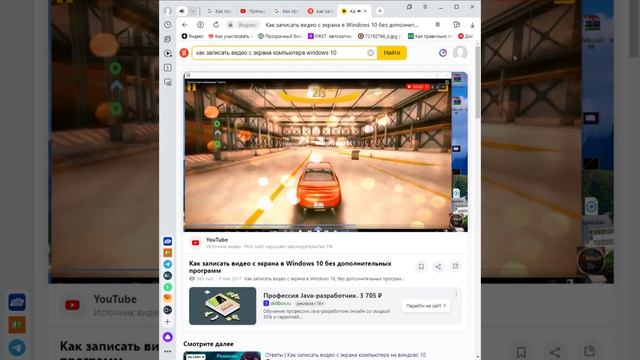Open the FIRST bookmark in the bookmarks bar
640x360 pixels.
[330, 36]
